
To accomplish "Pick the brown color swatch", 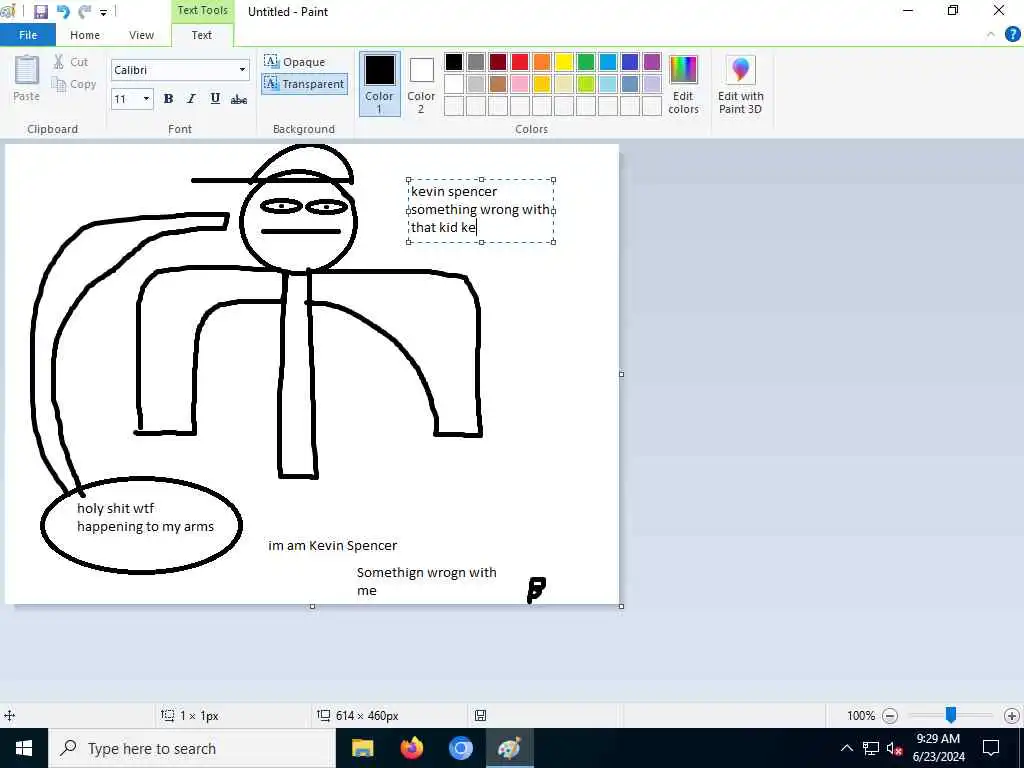I will [x=498, y=84].
